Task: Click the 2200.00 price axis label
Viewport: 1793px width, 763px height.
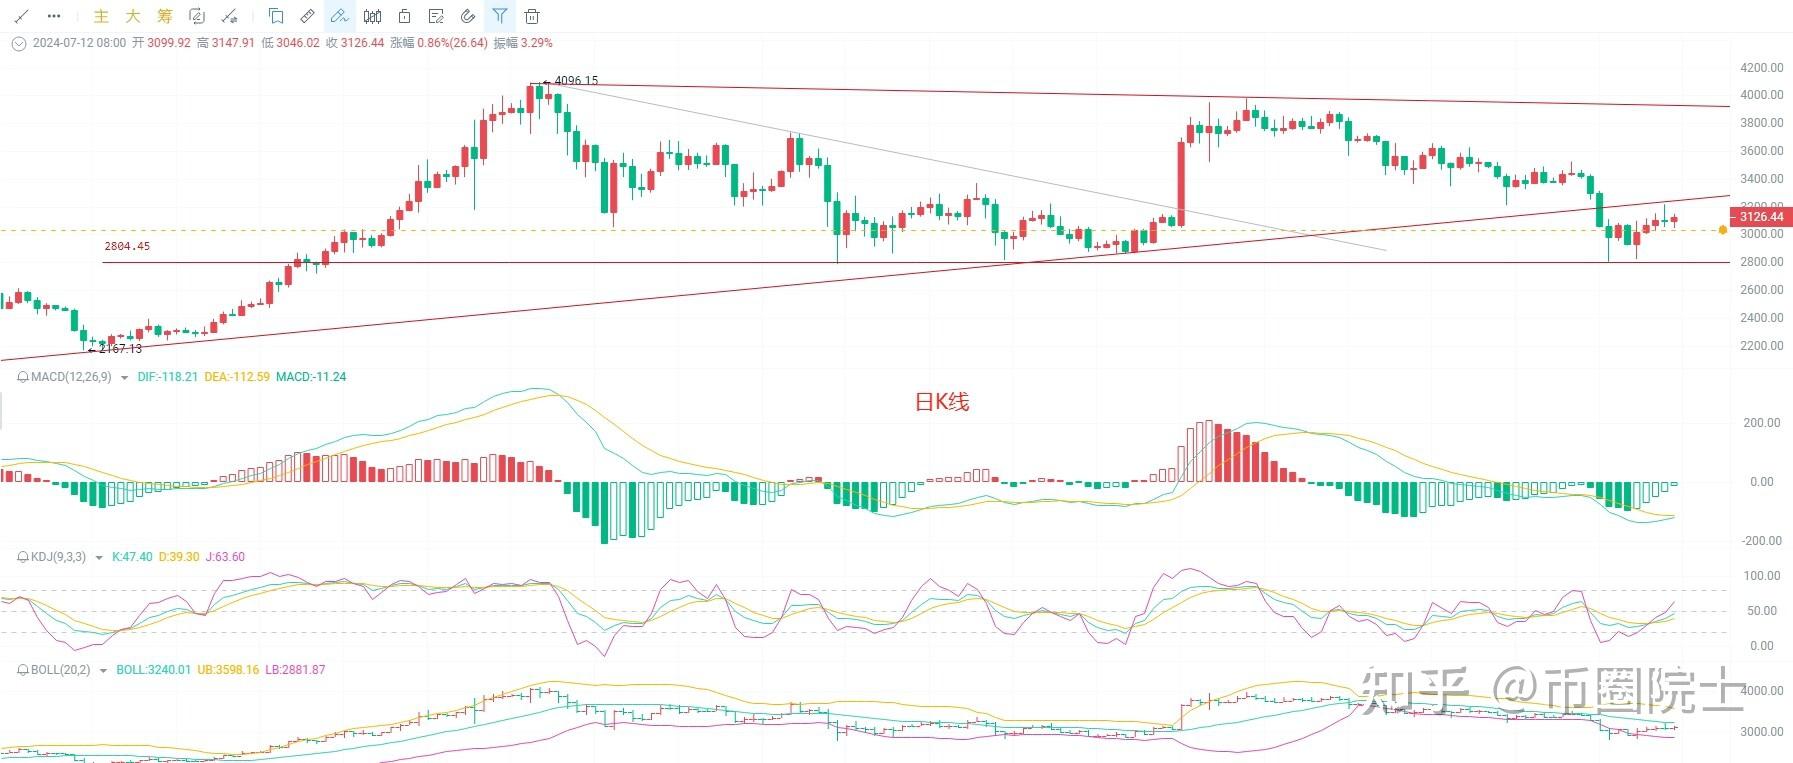Action: click(1762, 346)
